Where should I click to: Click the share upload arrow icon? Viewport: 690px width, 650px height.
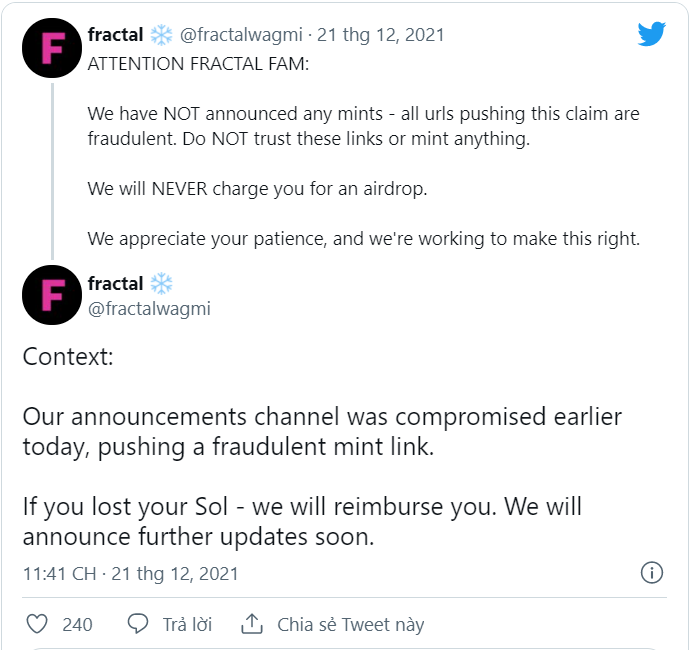coord(253,624)
